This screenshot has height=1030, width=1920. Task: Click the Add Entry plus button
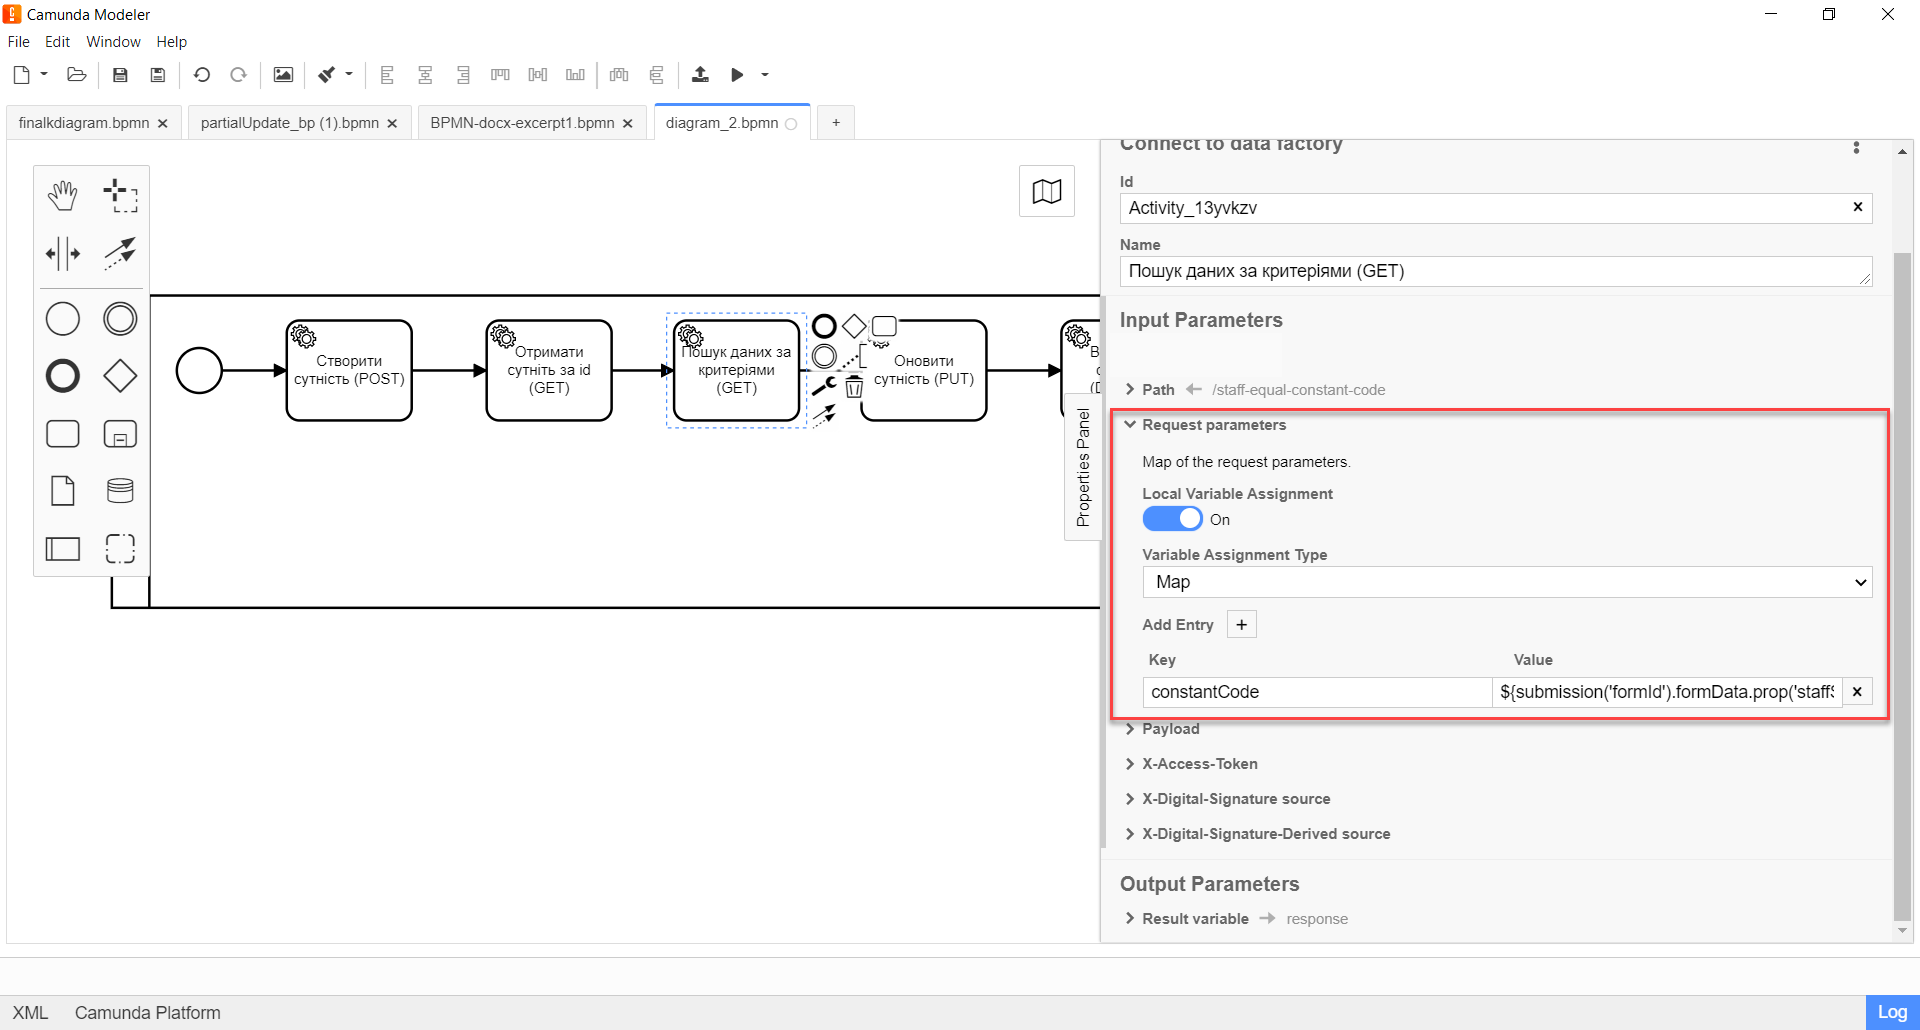coord(1241,625)
